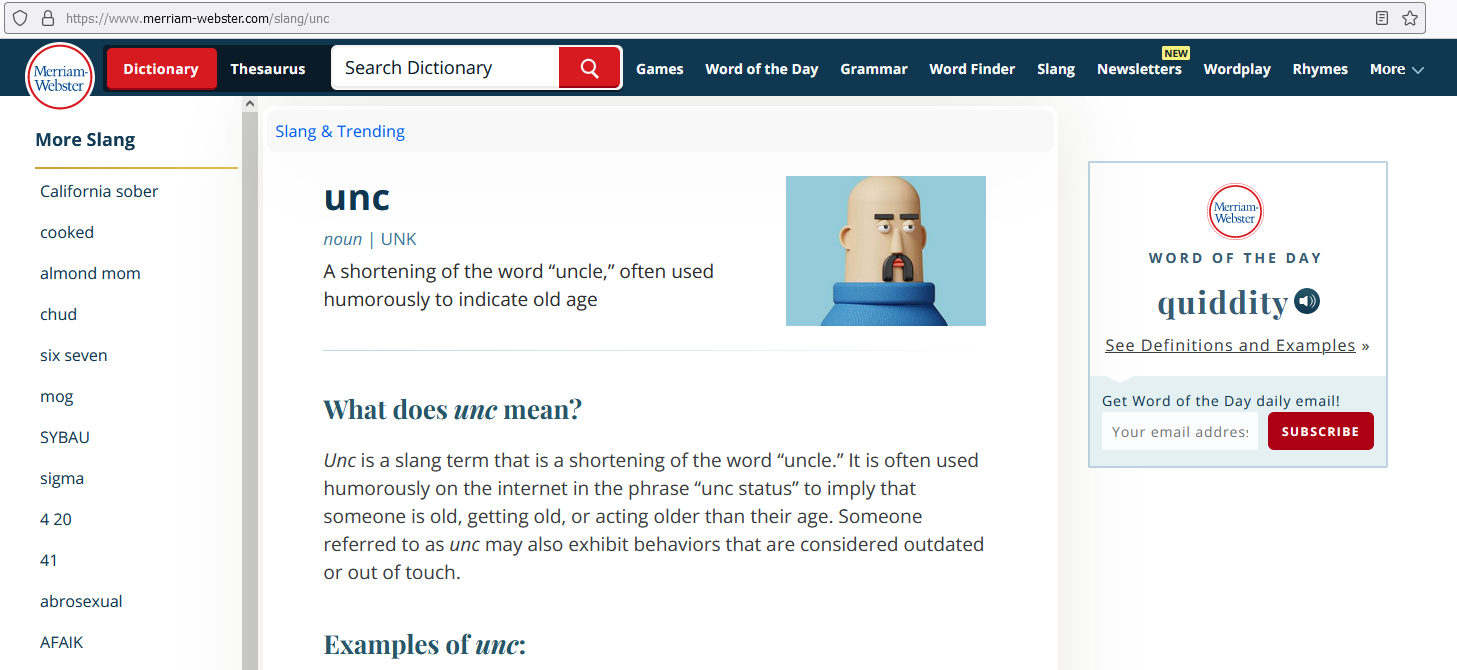This screenshot has height=670, width=1457.
Task: Click the quiddity word link
Action: pyautogui.click(x=1222, y=301)
